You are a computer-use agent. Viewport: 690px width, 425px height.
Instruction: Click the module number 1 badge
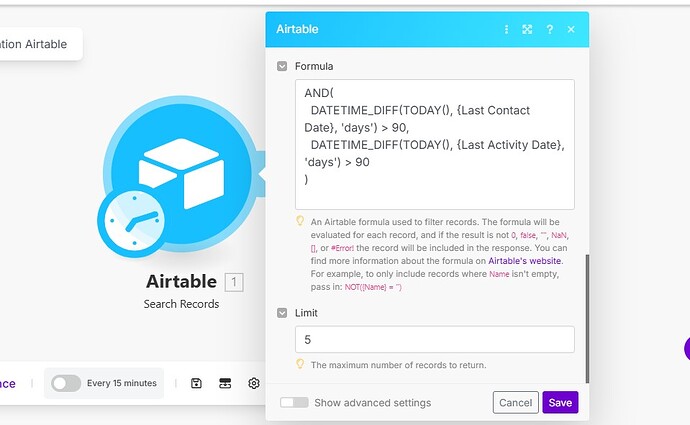coord(234,282)
